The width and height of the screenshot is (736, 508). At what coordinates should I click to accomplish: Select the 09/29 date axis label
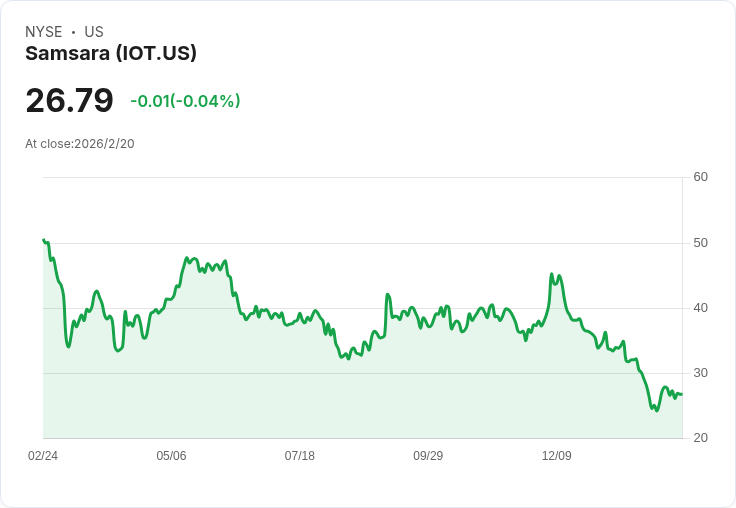pyautogui.click(x=428, y=456)
